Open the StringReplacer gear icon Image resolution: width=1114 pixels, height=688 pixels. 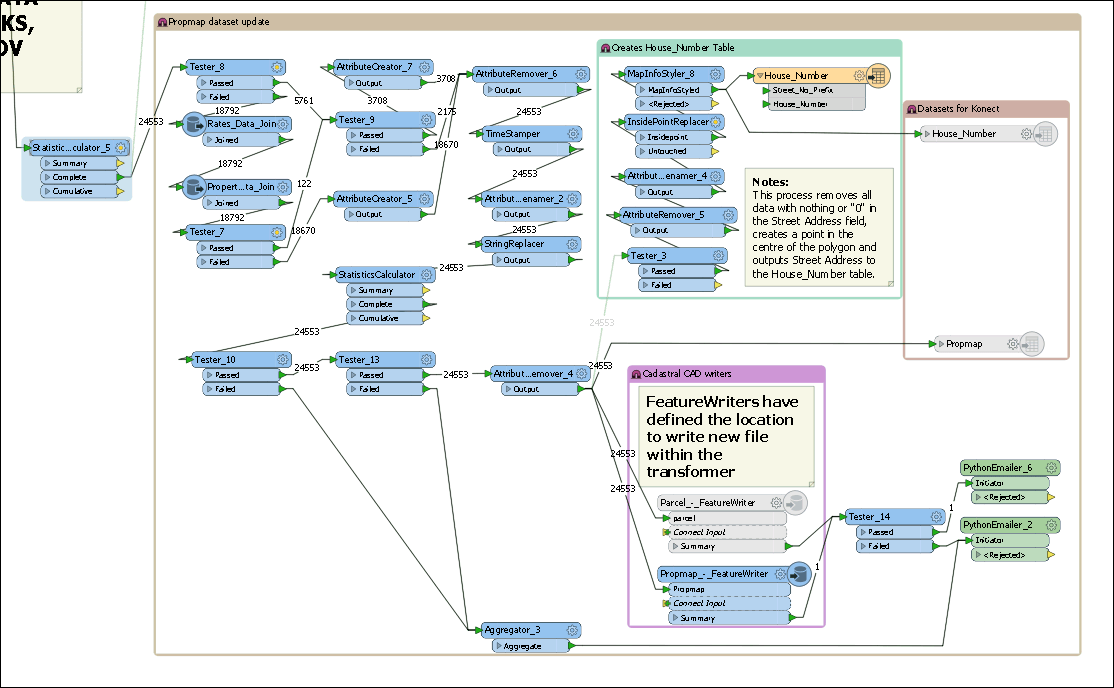tap(571, 243)
